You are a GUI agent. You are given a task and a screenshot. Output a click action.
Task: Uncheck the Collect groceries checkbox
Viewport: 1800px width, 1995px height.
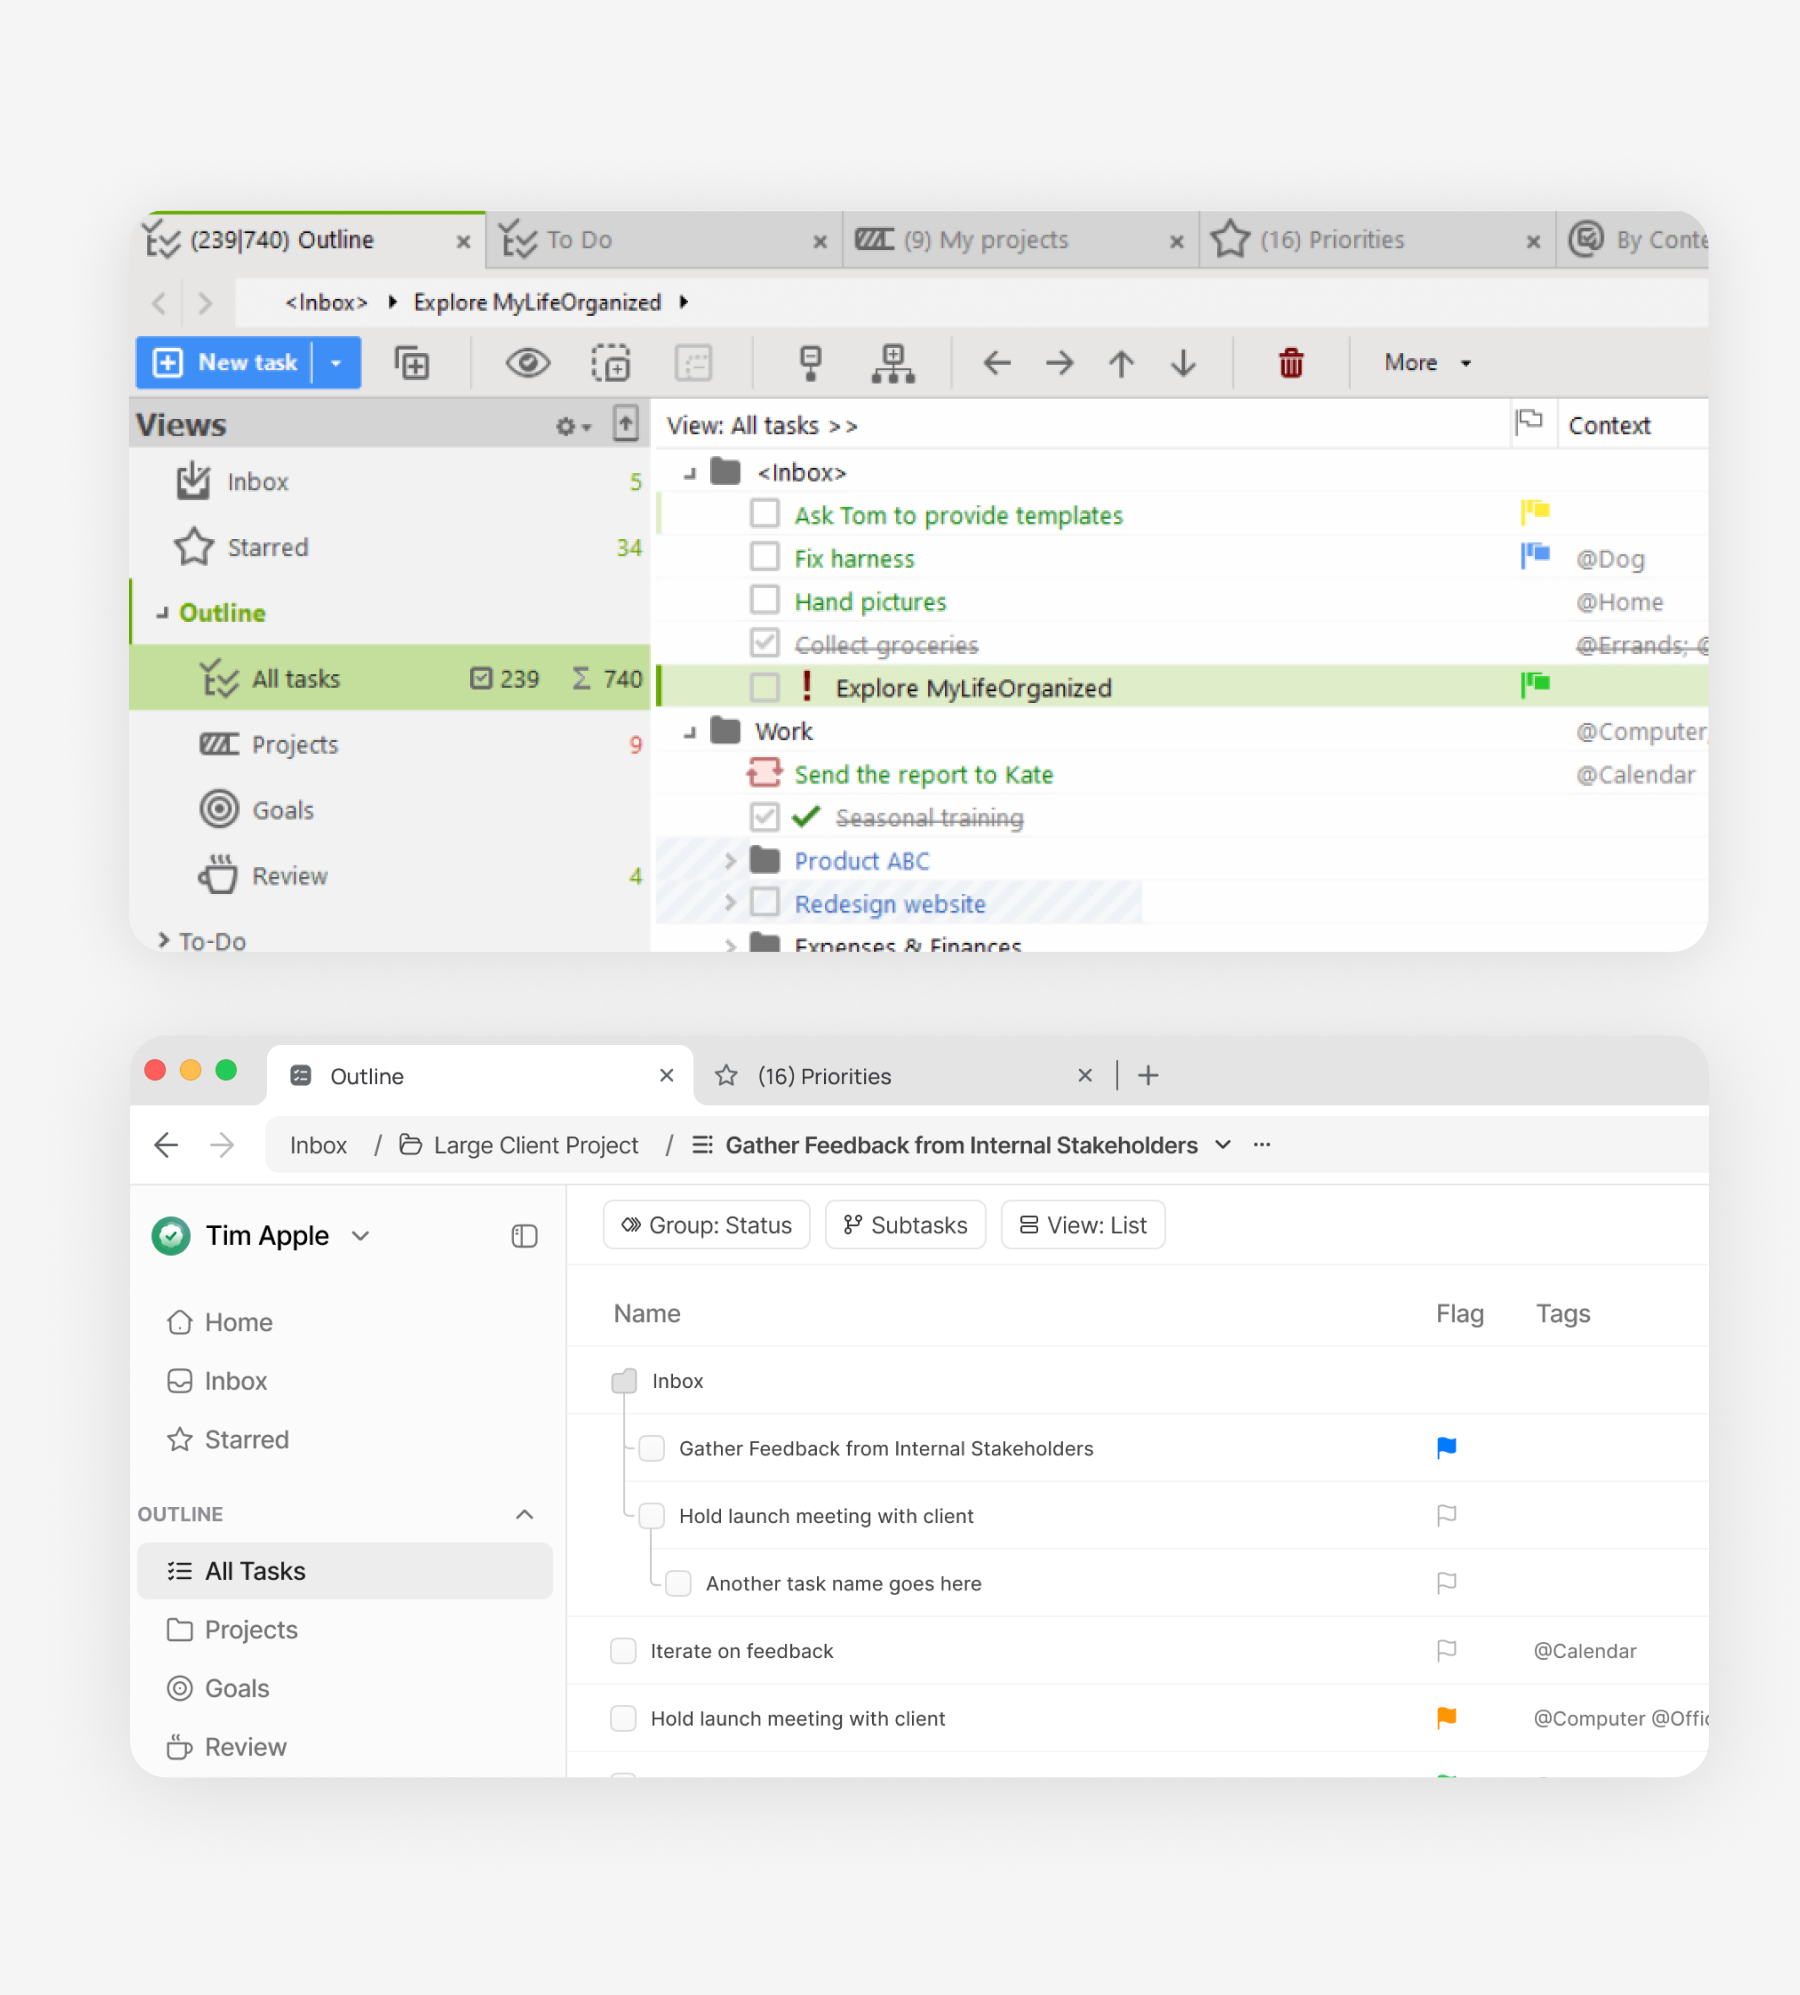765,643
